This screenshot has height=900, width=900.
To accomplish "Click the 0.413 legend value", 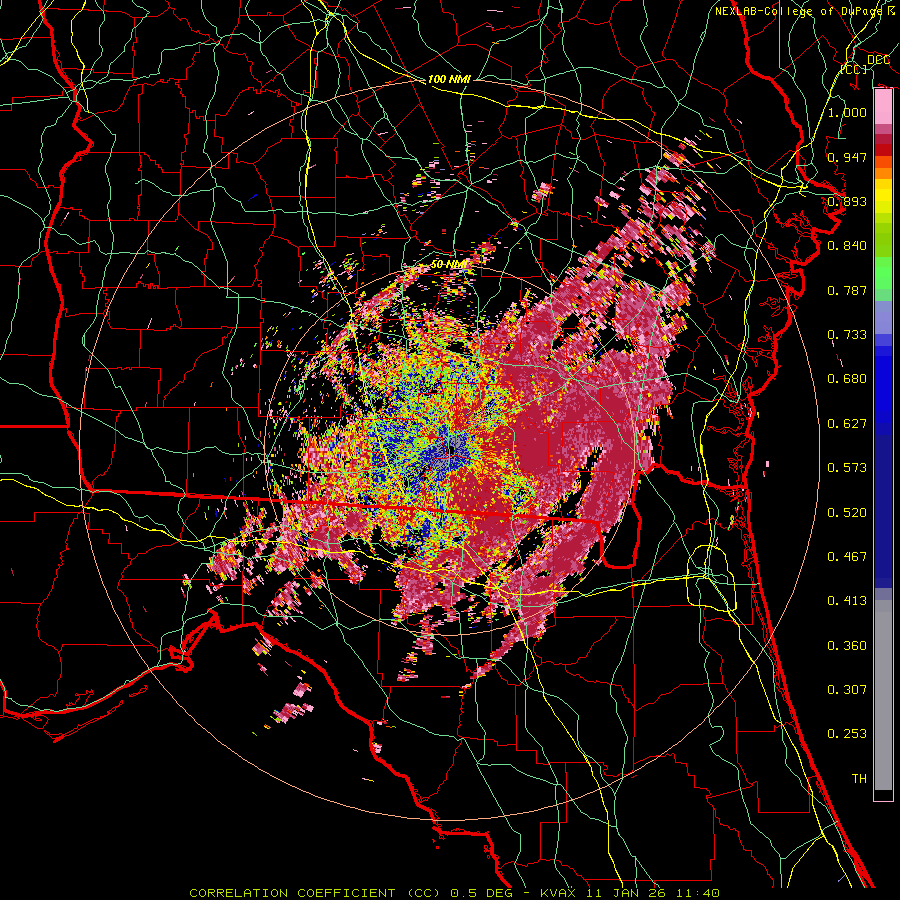I will pos(847,601).
